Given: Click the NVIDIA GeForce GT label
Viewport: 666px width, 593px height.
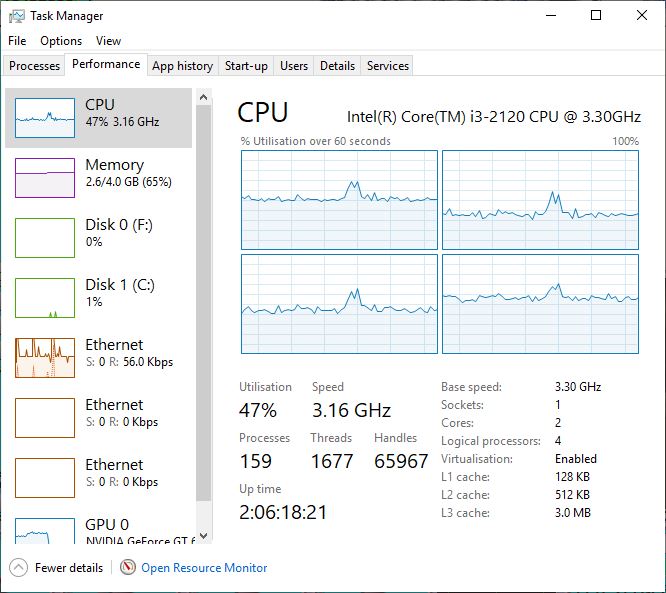Looking at the screenshot, I should click(x=140, y=540).
